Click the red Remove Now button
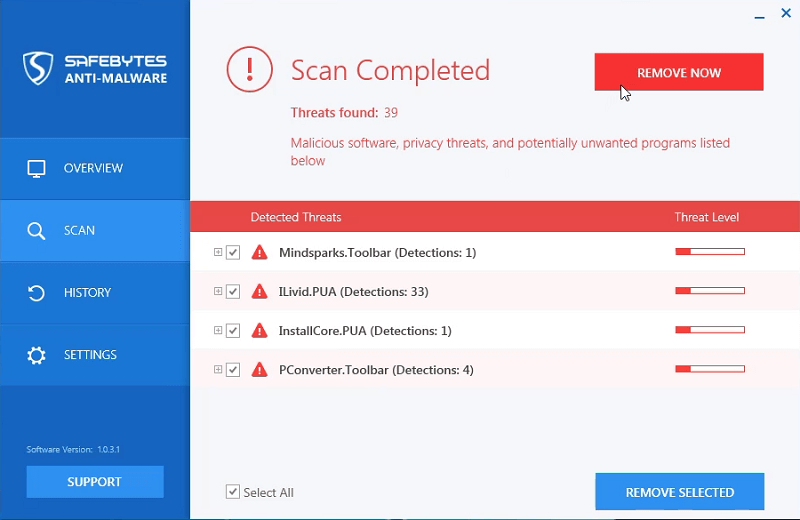This screenshot has height=520, width=800. tap(679, 72)
